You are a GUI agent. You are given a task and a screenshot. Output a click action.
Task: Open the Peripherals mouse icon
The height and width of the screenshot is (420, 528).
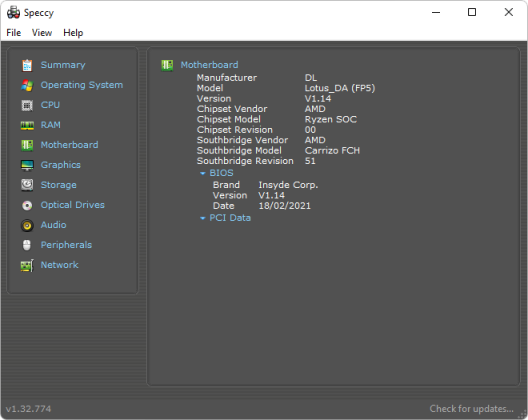[x=27, y=245]
